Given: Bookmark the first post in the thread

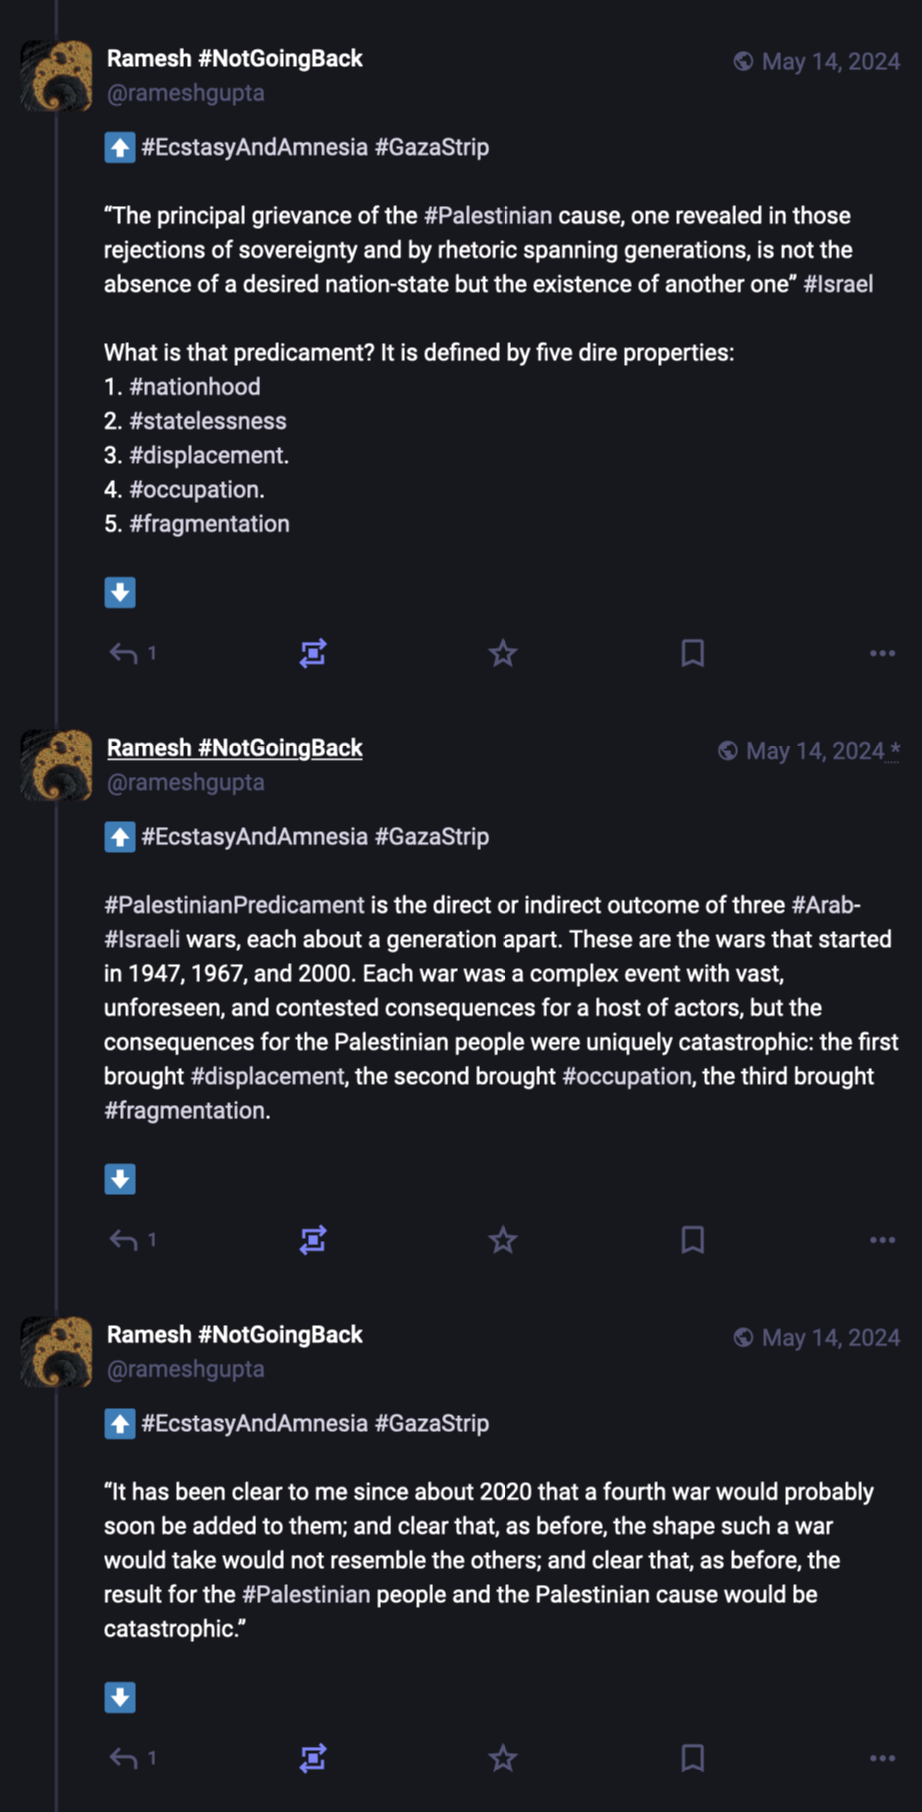Looking at the screenshot, I should coord(692,654).
